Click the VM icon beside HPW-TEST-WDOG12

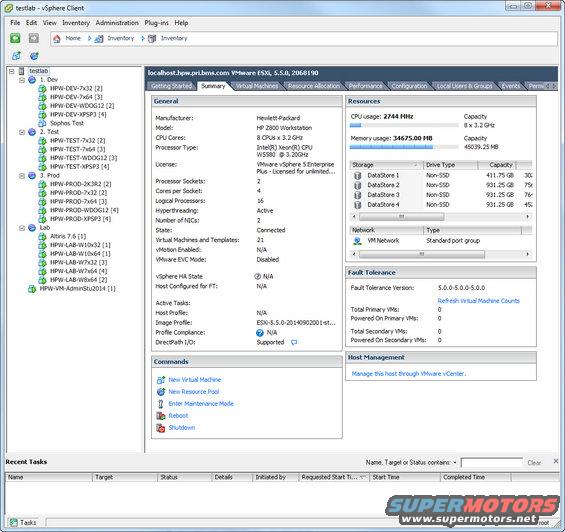point(42,158)
